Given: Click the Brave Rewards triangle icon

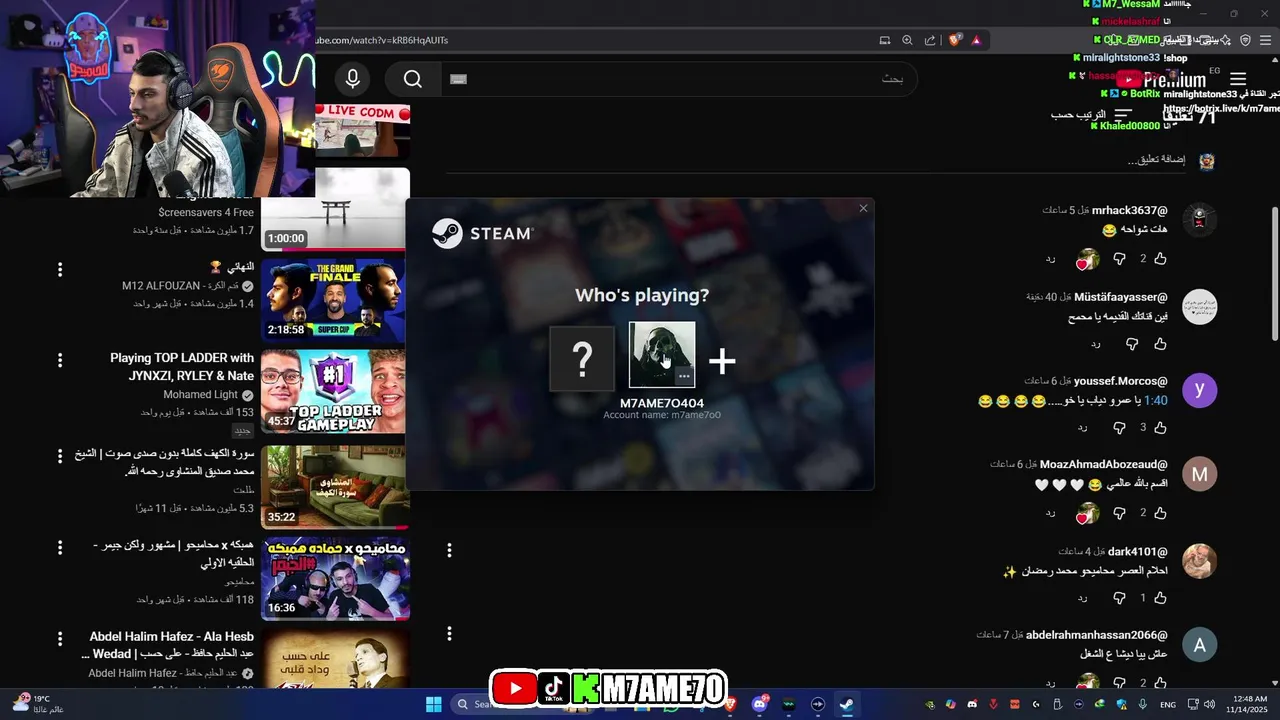Looking at the screenshot, I should (977, 40).
